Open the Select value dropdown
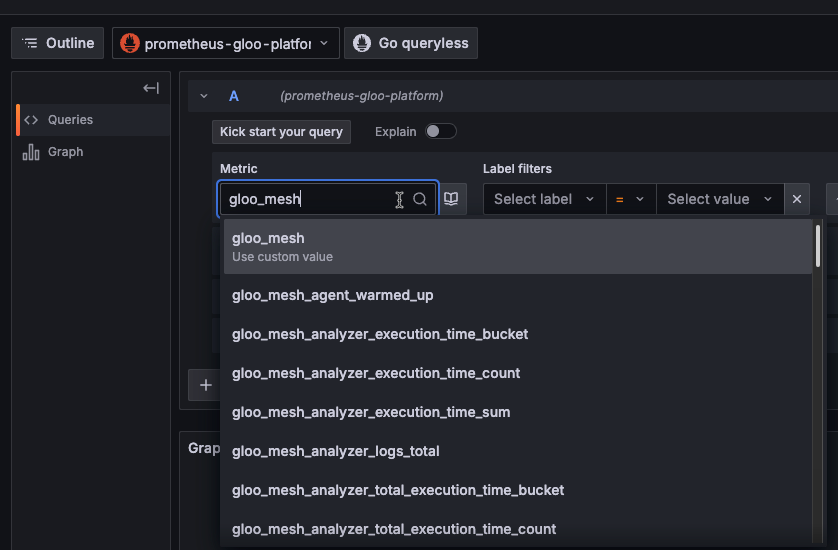The height and width of the screenshot is (550, 838). coord(719,199)
